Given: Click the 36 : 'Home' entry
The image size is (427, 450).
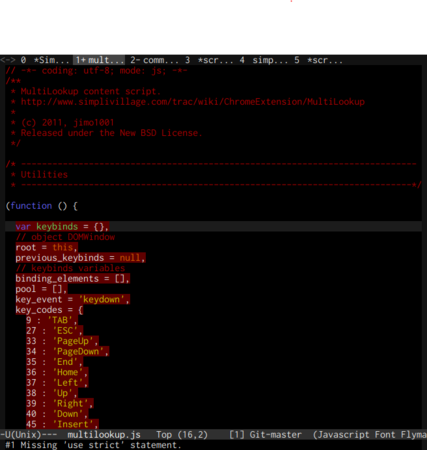Looking at the screenshot, I should point(57,372).
